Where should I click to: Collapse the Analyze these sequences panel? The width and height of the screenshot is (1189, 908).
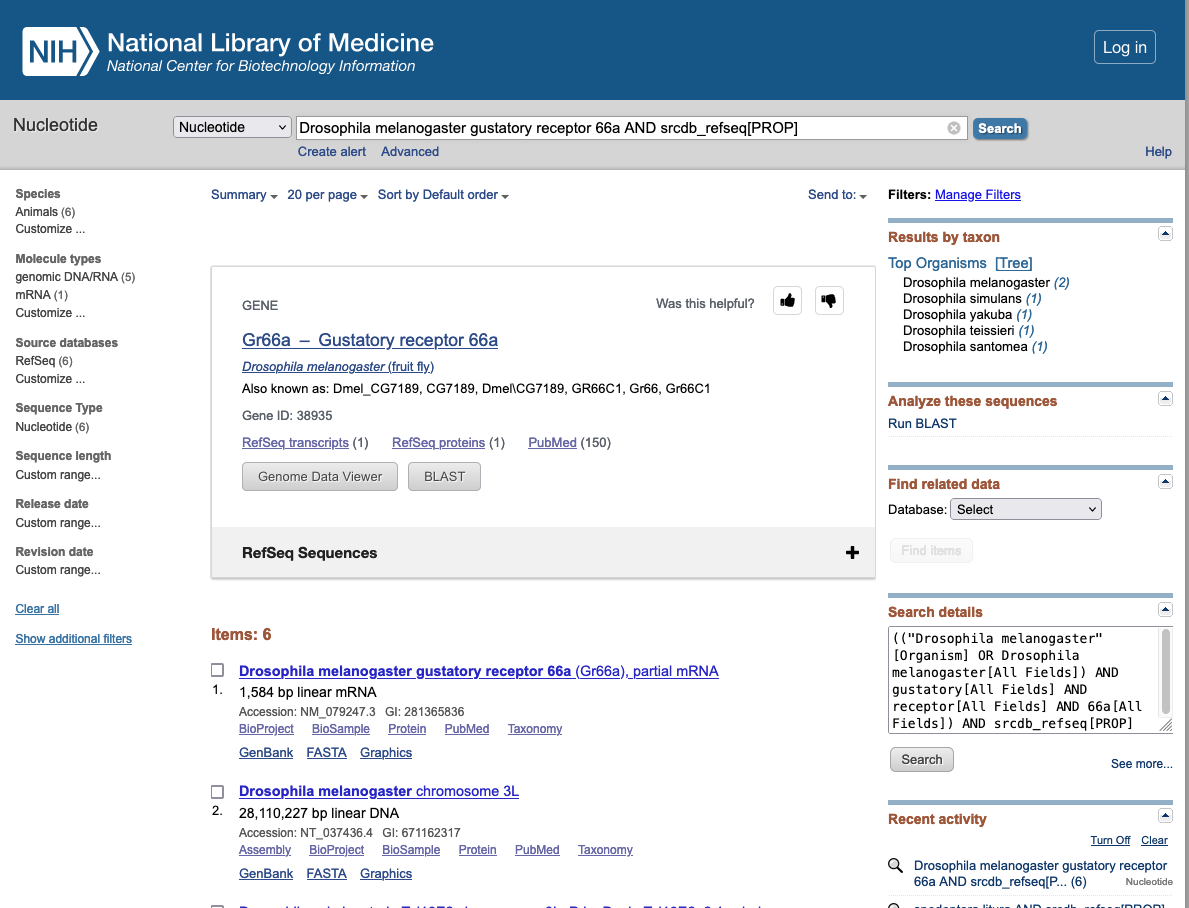pyautogui.click(x=1165, y=398)
